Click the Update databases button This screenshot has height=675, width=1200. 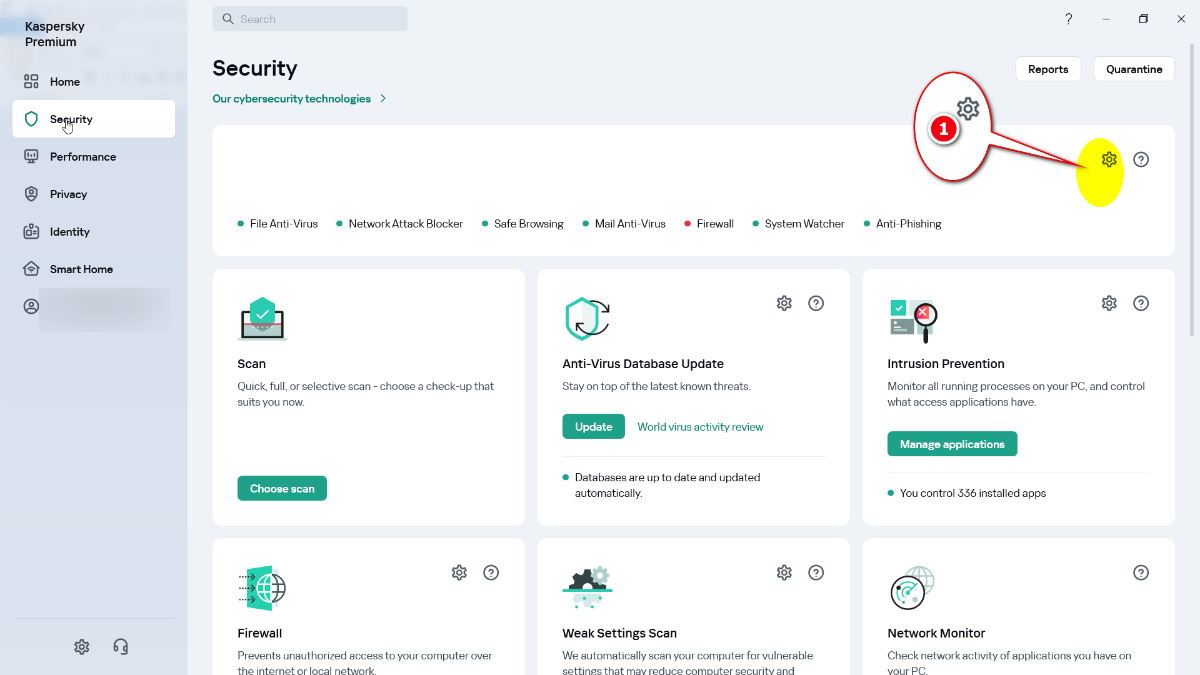tap(593, 427)
